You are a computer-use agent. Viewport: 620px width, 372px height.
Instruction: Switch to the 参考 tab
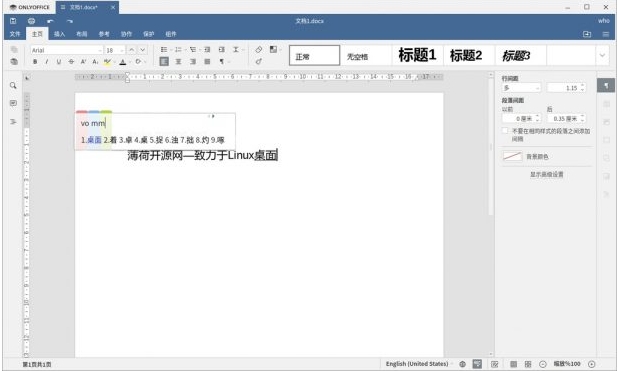click(x=104, y=34)
